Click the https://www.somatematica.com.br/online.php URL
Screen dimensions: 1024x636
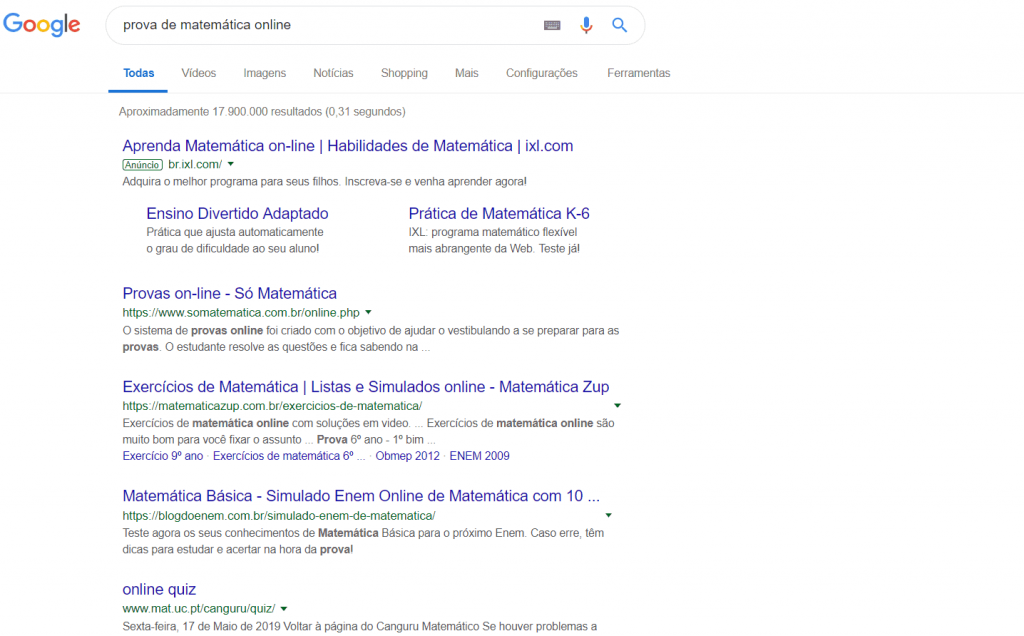(x=241, y=313)
